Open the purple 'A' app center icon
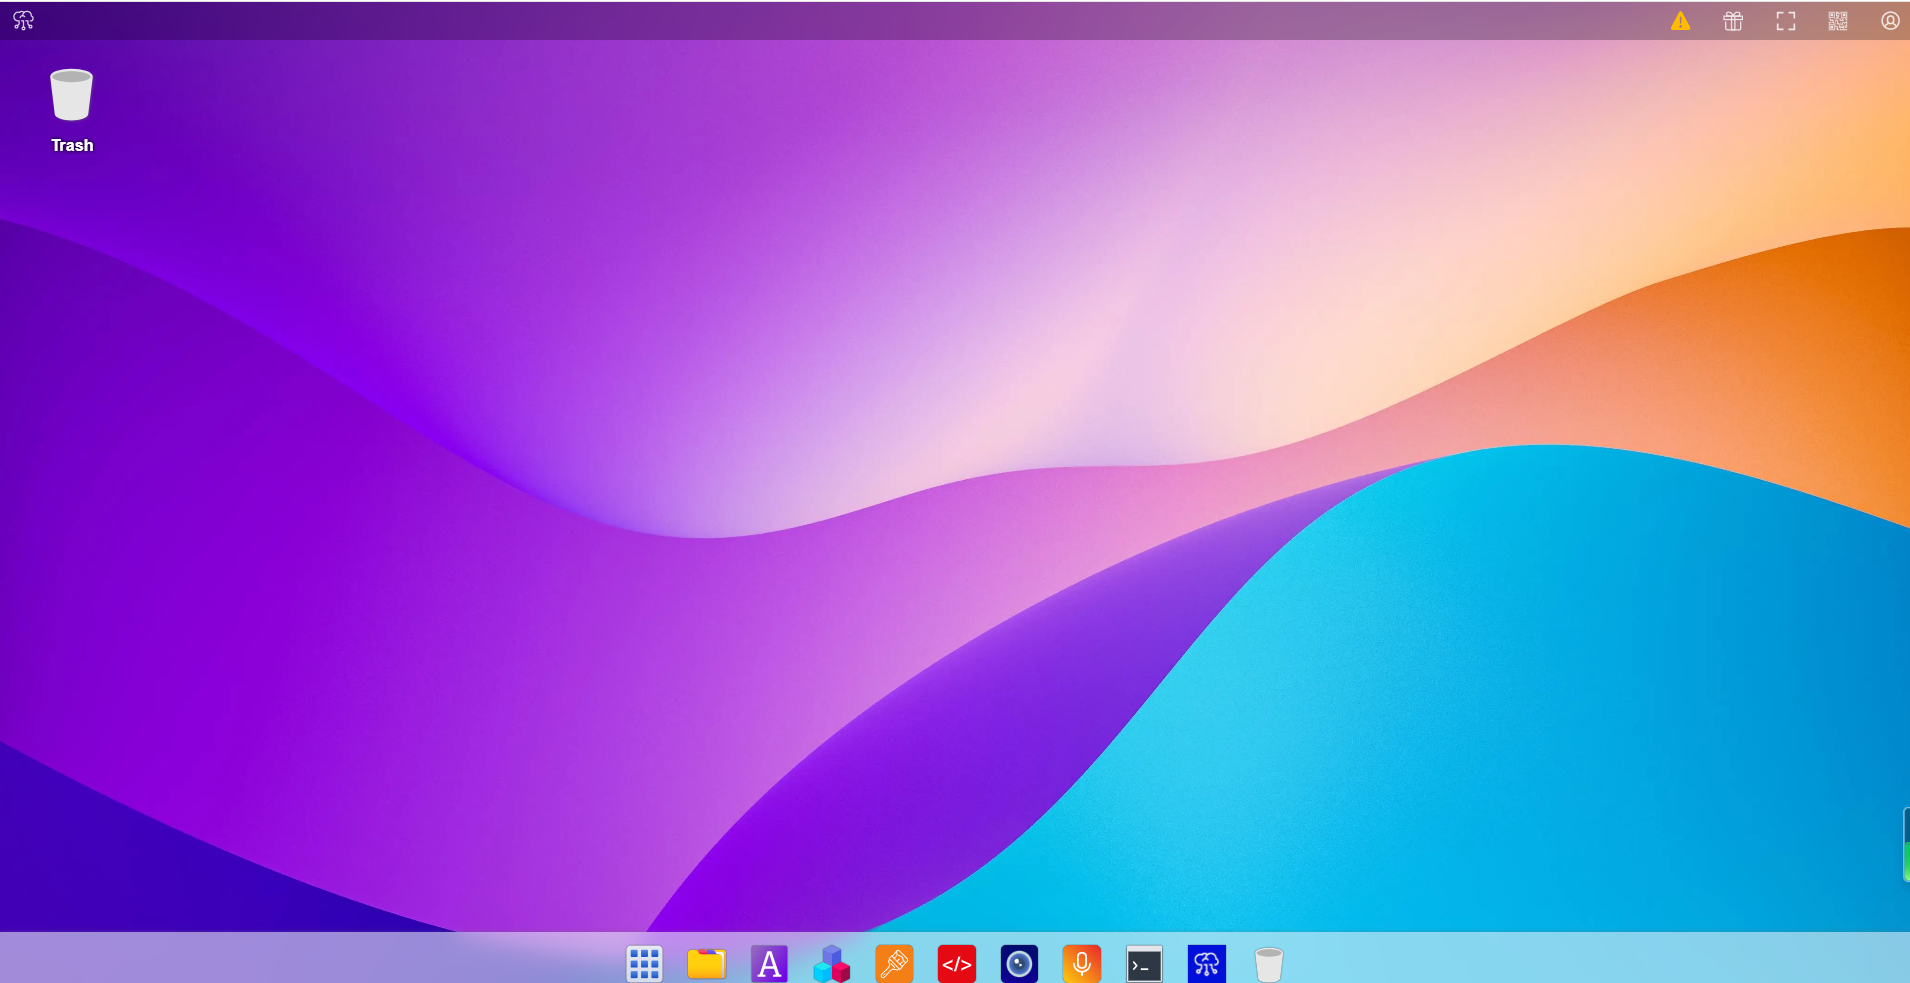The height and width of the screenshot is (983, 1910). point(769,964)
